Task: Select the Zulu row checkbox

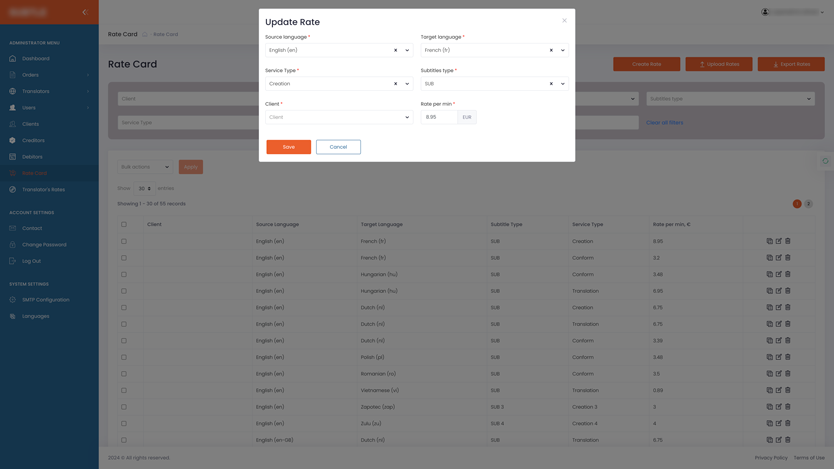Action: (x=124, y=424)
